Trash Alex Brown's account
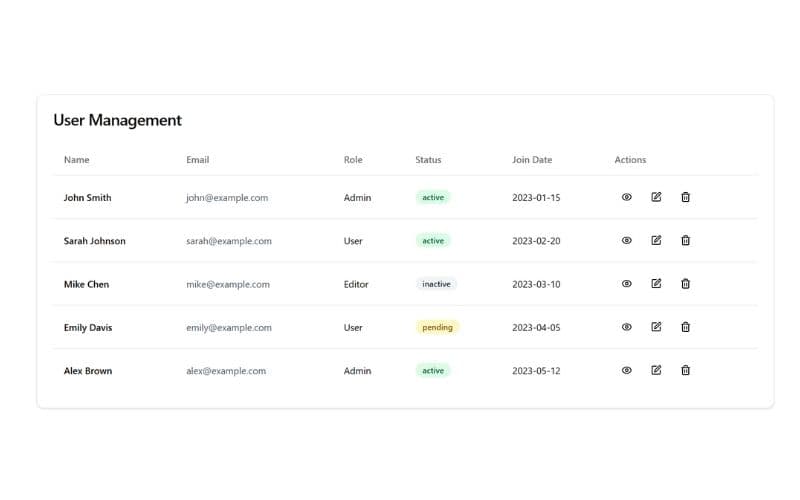 tap(685, 370)
